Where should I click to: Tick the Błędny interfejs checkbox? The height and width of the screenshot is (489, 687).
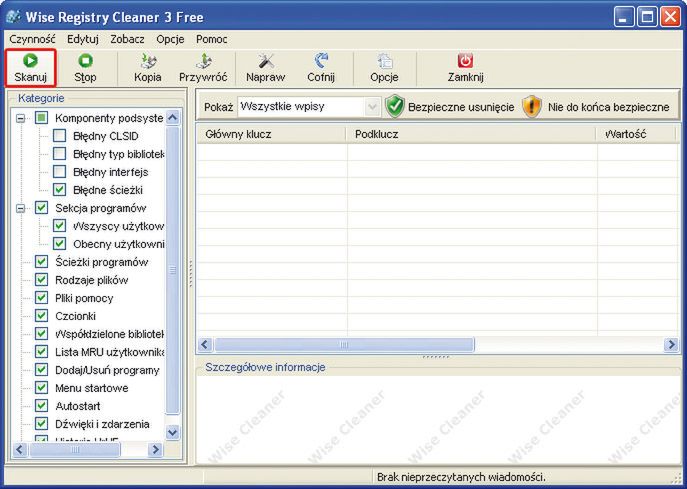60,172
